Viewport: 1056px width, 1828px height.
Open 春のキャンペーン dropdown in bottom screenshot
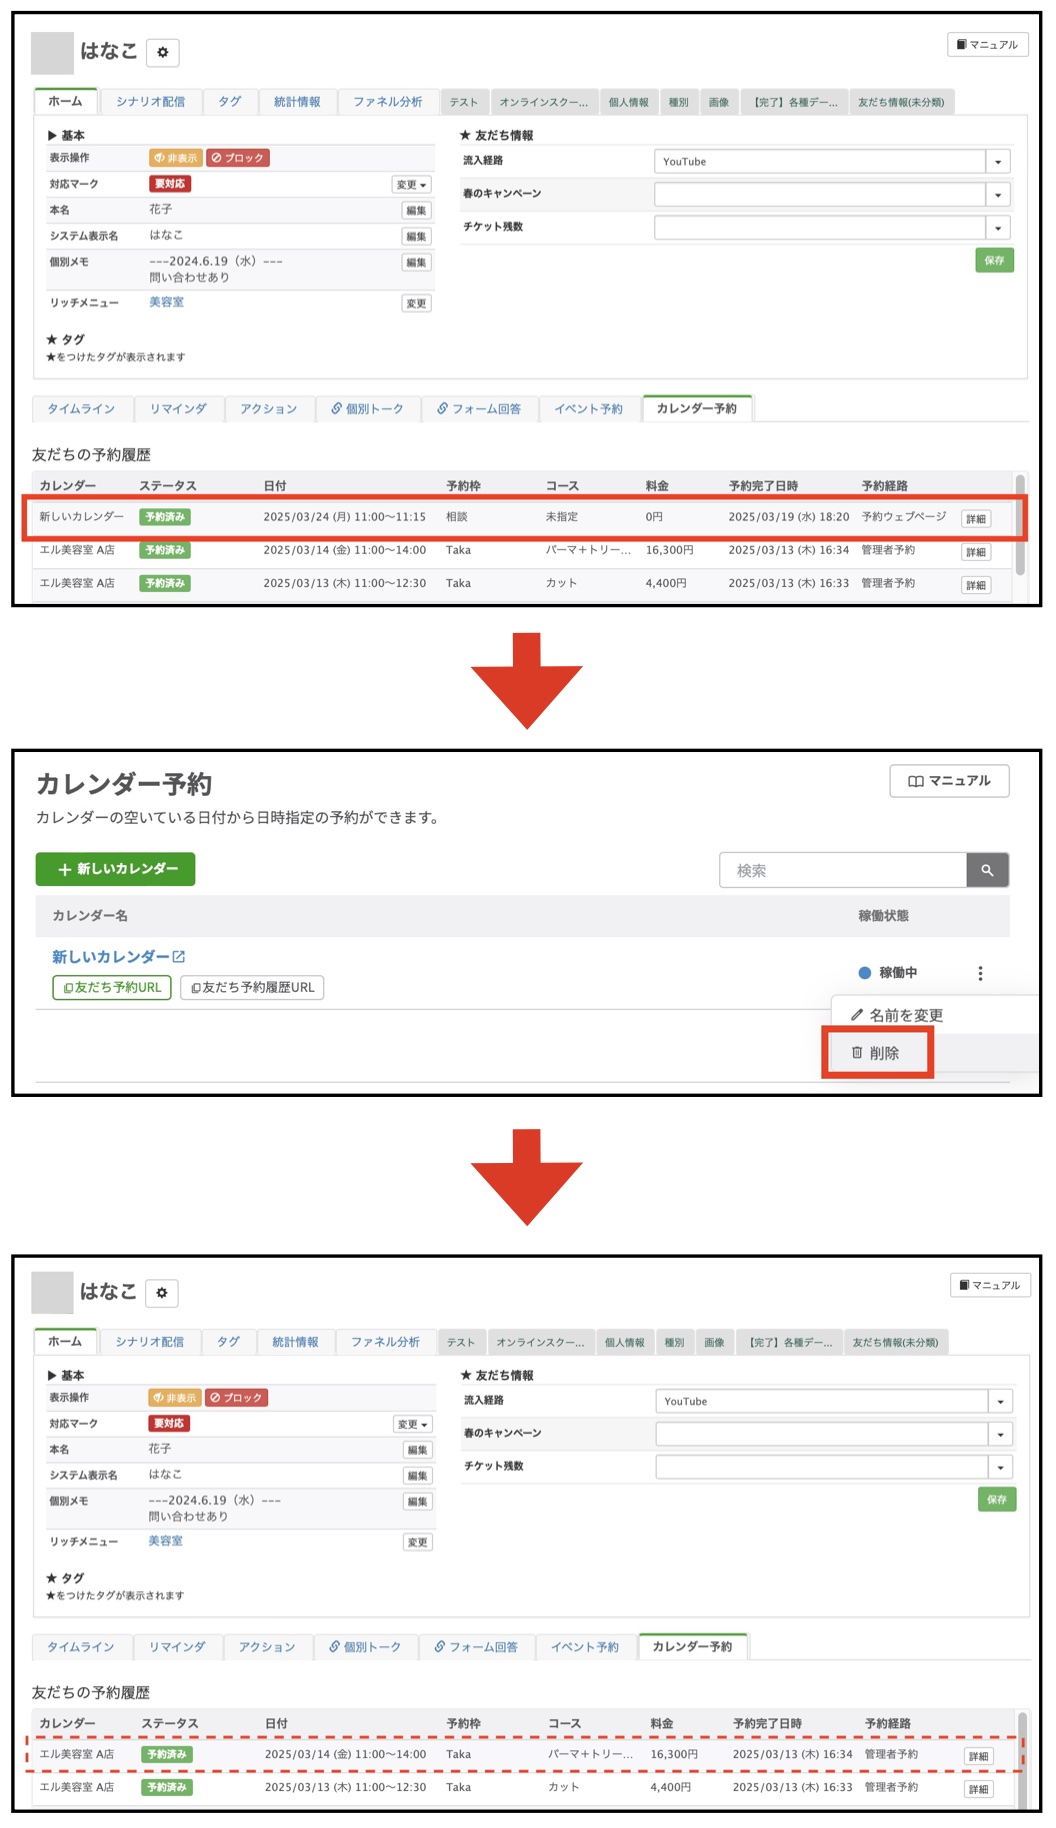coord(834,1435)
